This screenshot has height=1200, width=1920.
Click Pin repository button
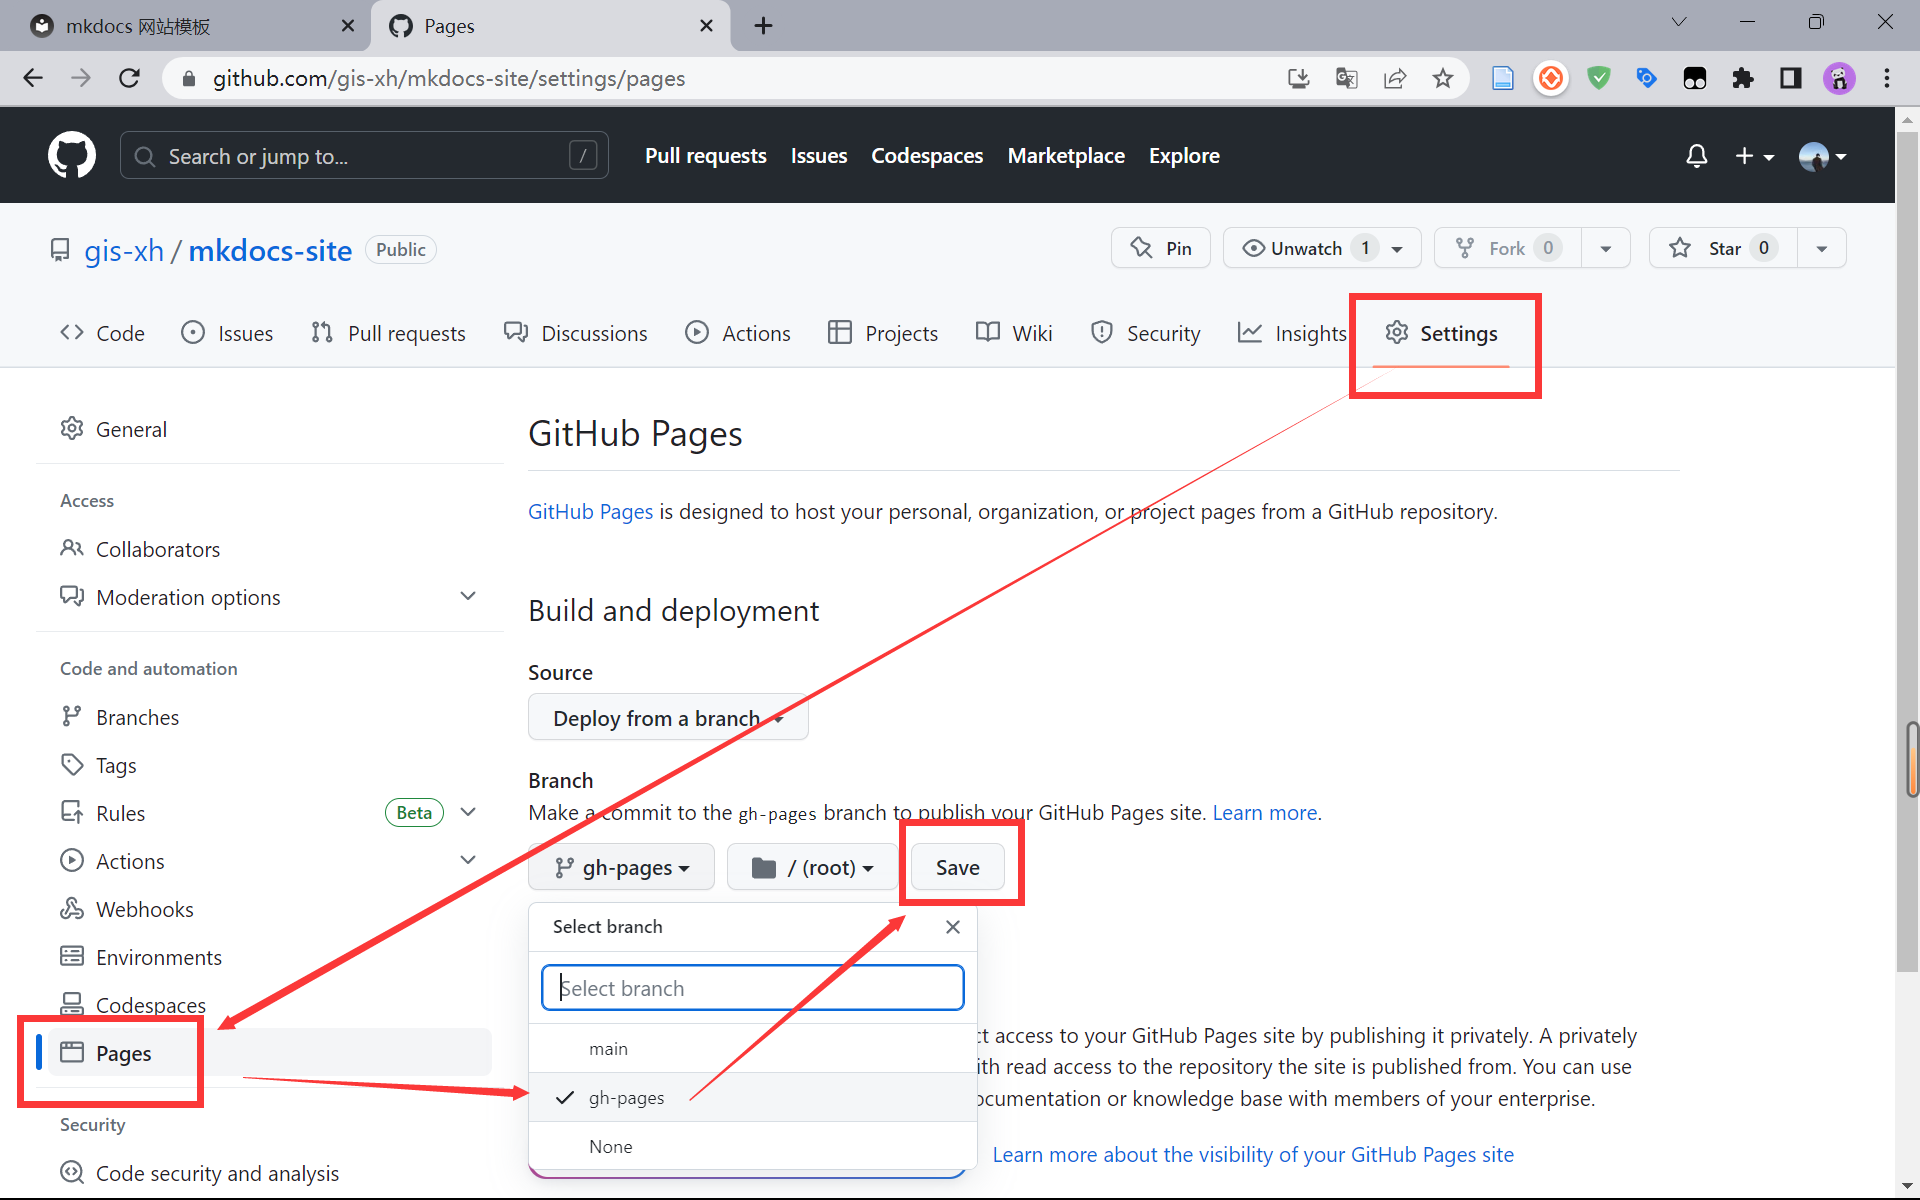pyautogui.click(x=1161, y=248)
